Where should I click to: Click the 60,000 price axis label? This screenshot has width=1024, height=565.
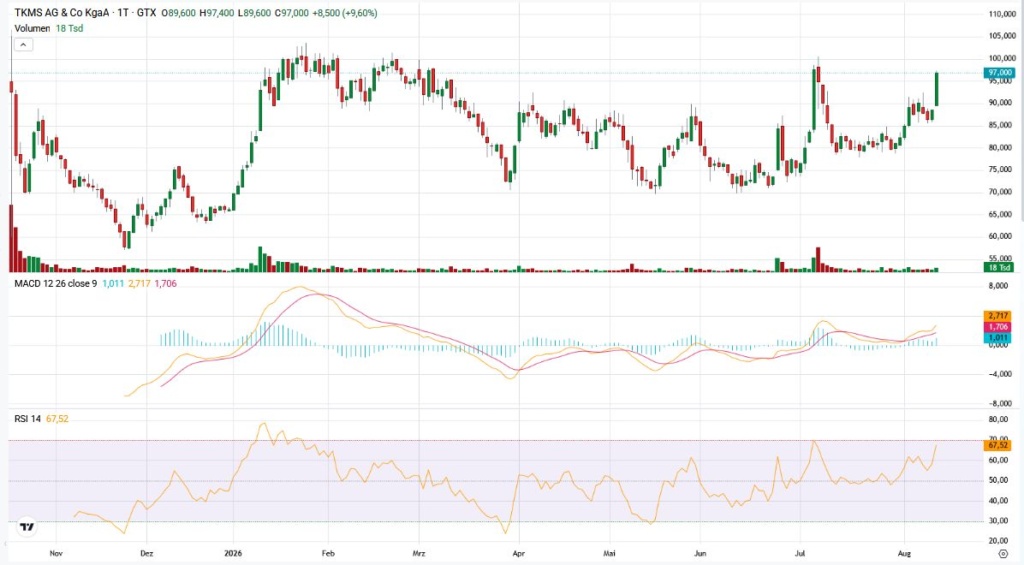click(x=1001, y=236)
